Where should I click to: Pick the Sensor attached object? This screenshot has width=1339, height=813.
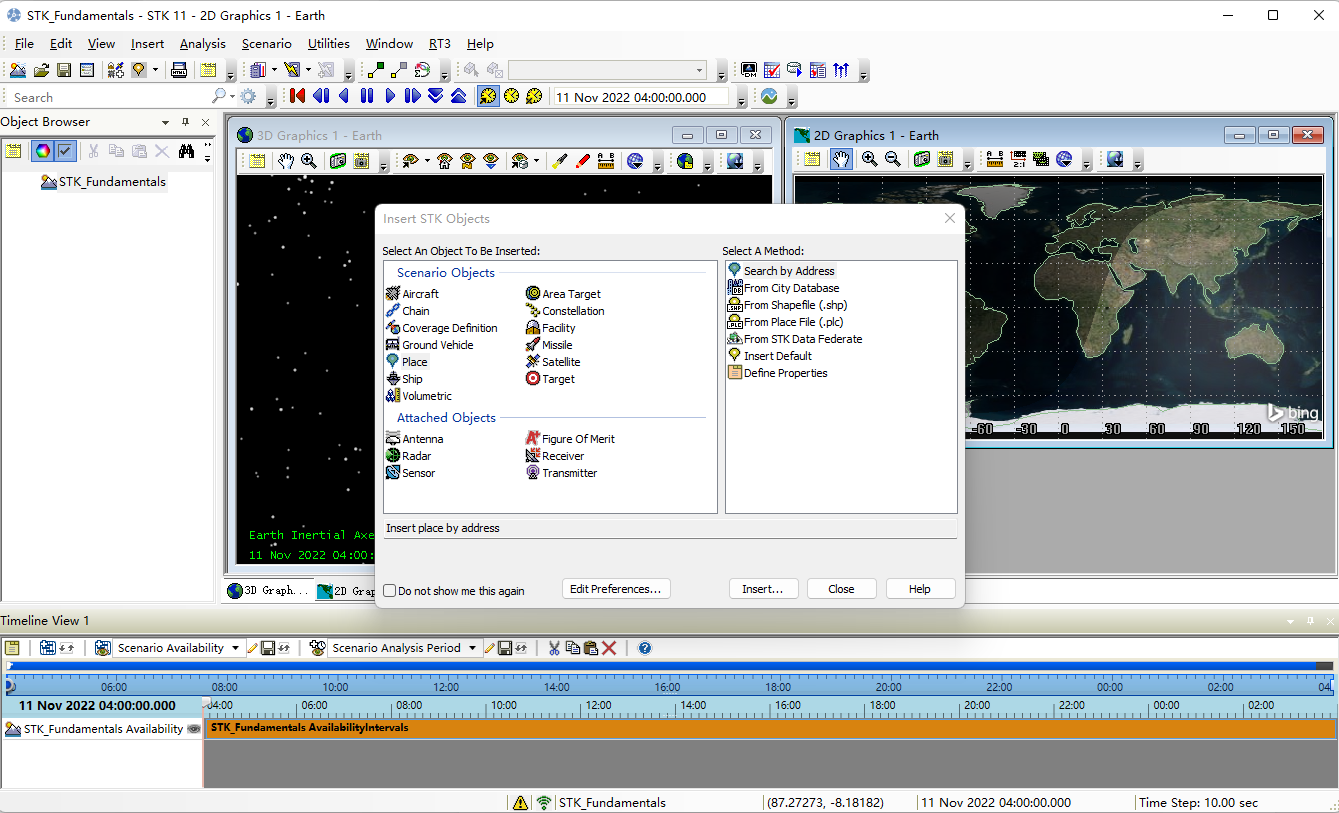(x=418, y=473)
